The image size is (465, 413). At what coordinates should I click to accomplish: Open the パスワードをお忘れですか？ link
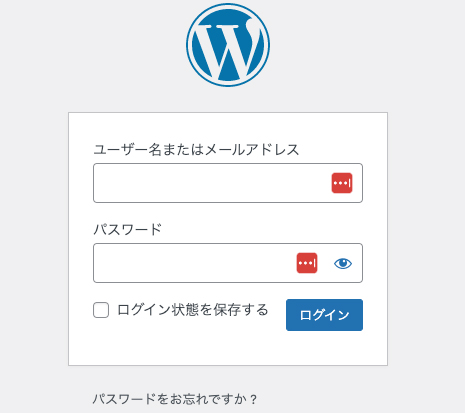tap(175, 399)
